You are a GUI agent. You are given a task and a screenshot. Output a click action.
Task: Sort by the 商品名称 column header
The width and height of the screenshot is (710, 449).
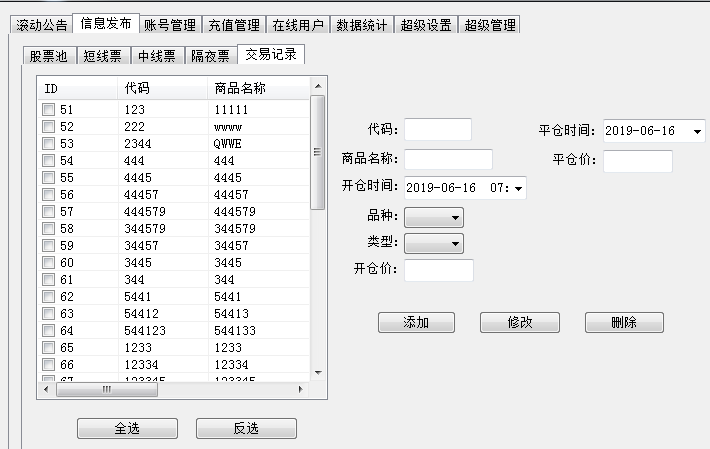259,88
